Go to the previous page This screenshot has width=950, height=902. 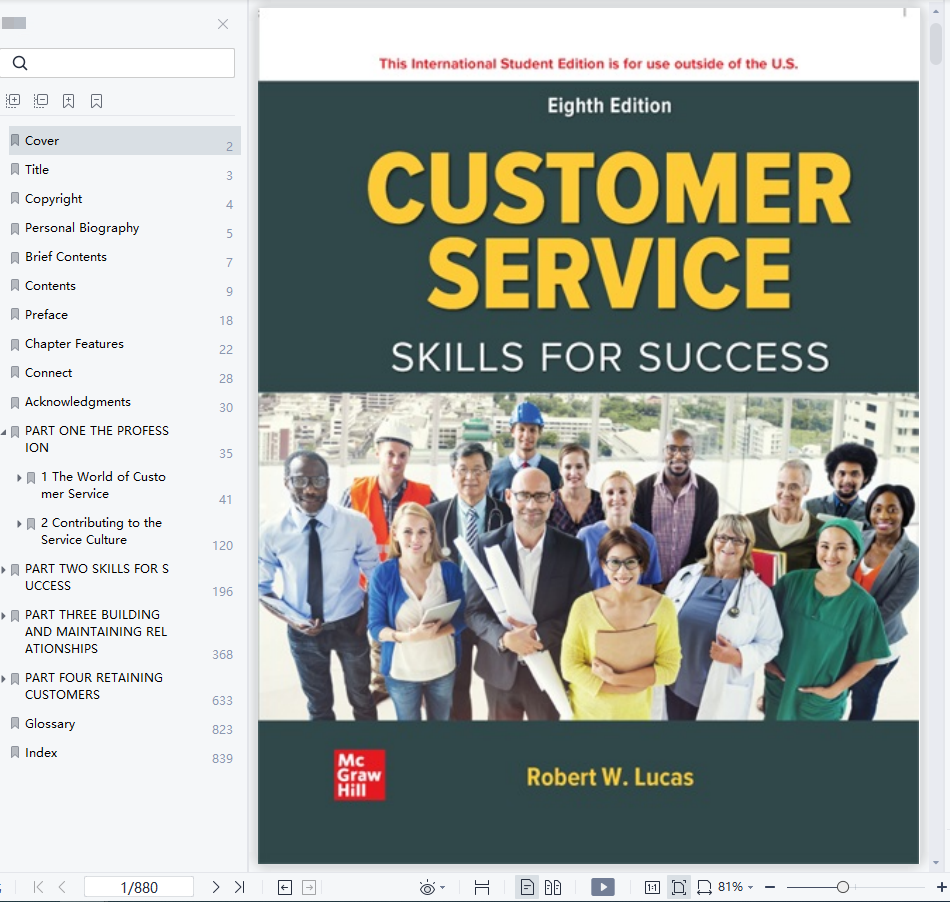[62, 887]
